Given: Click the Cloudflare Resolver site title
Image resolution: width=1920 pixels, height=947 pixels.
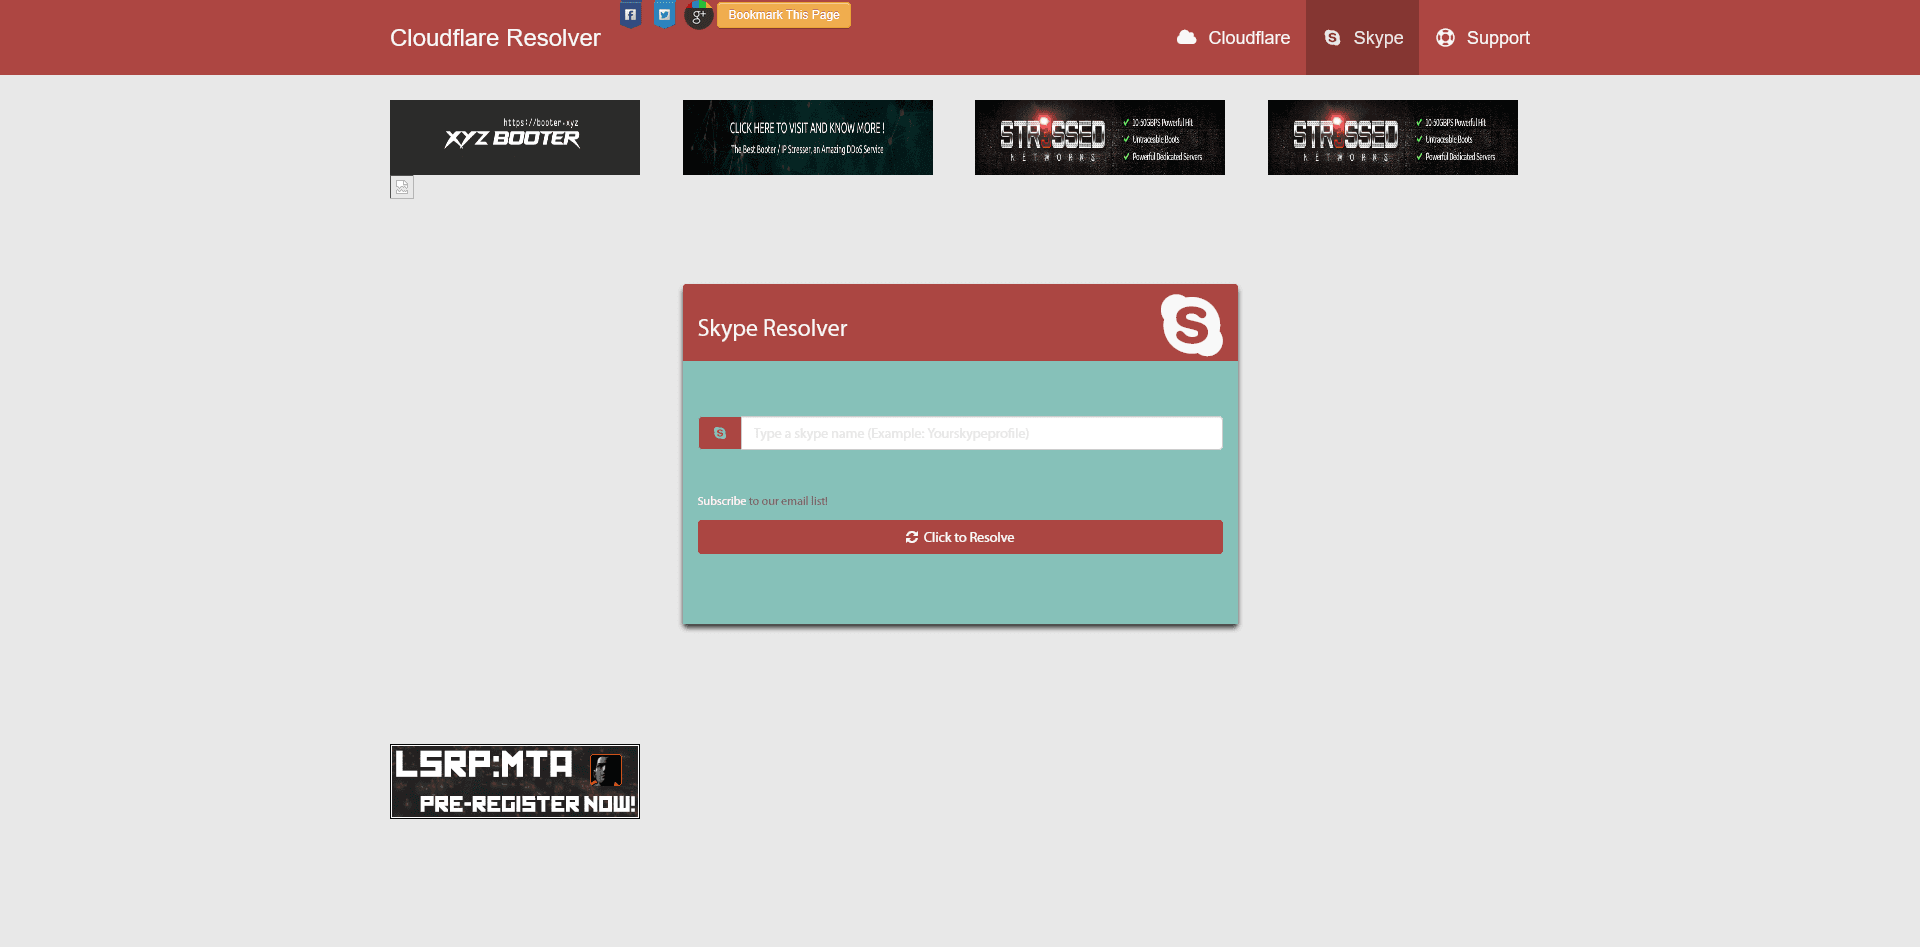Looking at the screenshot, I should tap(495, 38).
